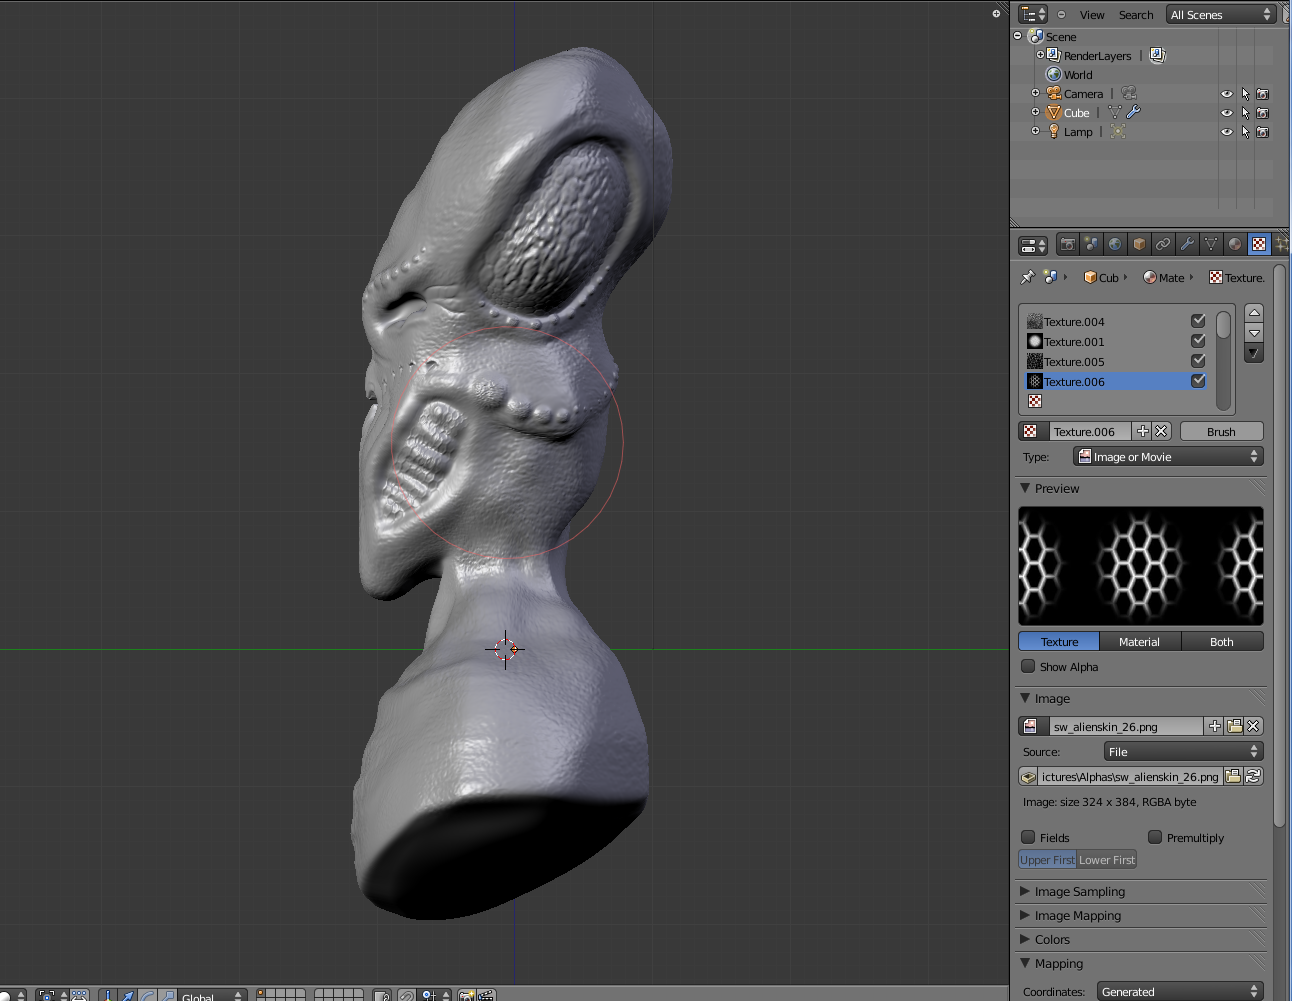Open the Global orientation dropdown
This screenshot has width=1292, height=1001.
[212, 996]
